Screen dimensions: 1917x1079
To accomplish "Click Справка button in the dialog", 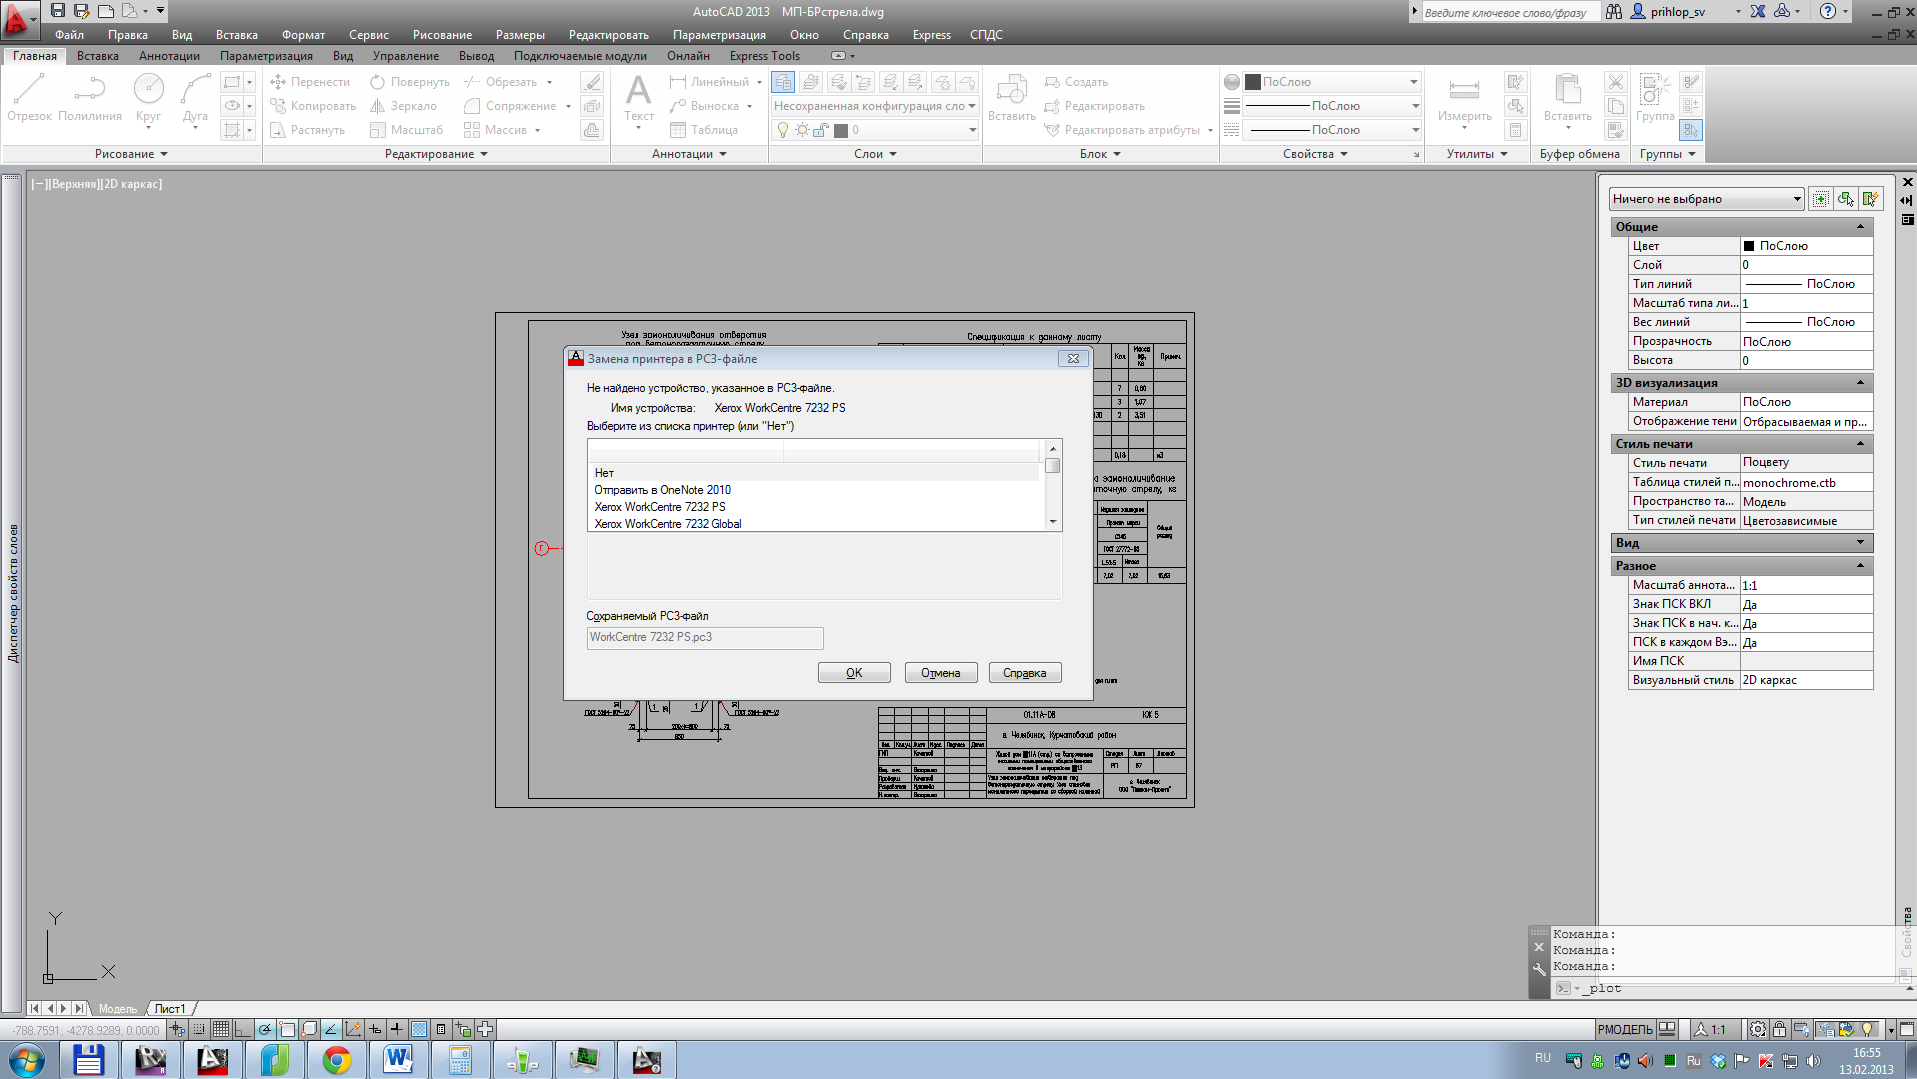I will point(1025,673).
